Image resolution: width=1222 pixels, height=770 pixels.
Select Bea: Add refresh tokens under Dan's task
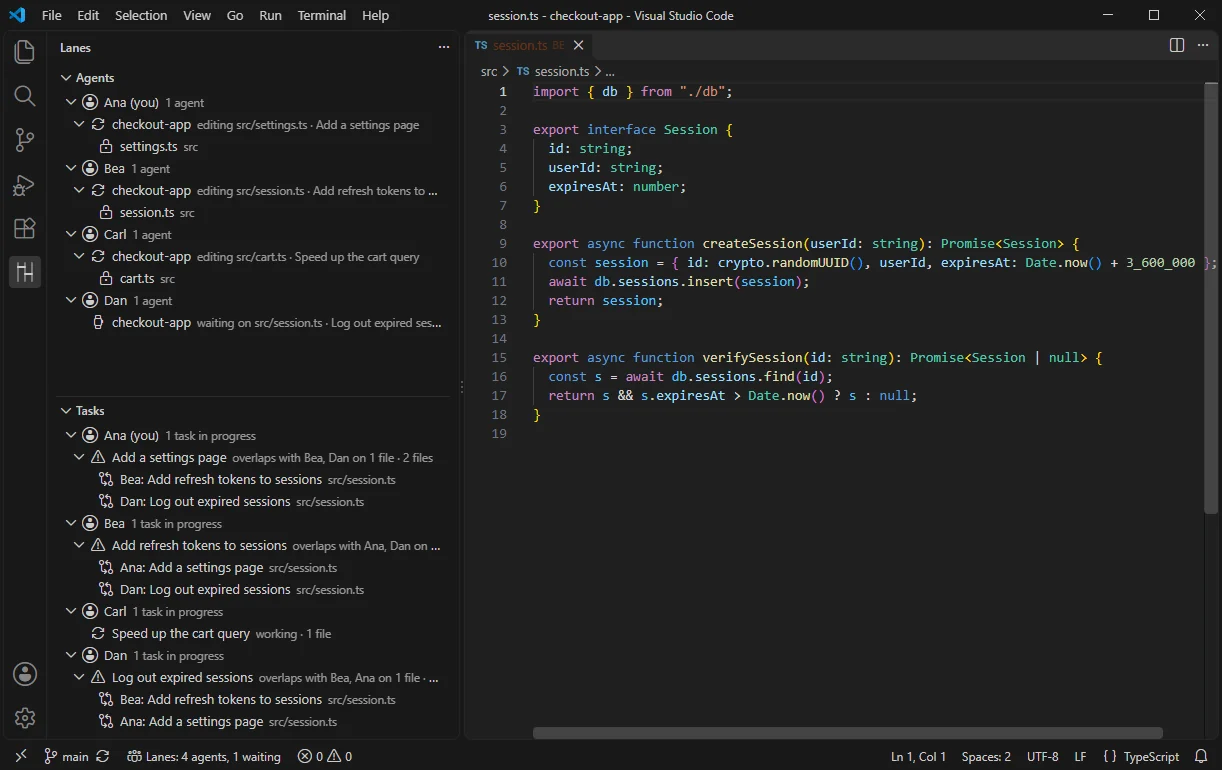click(221, 699)
